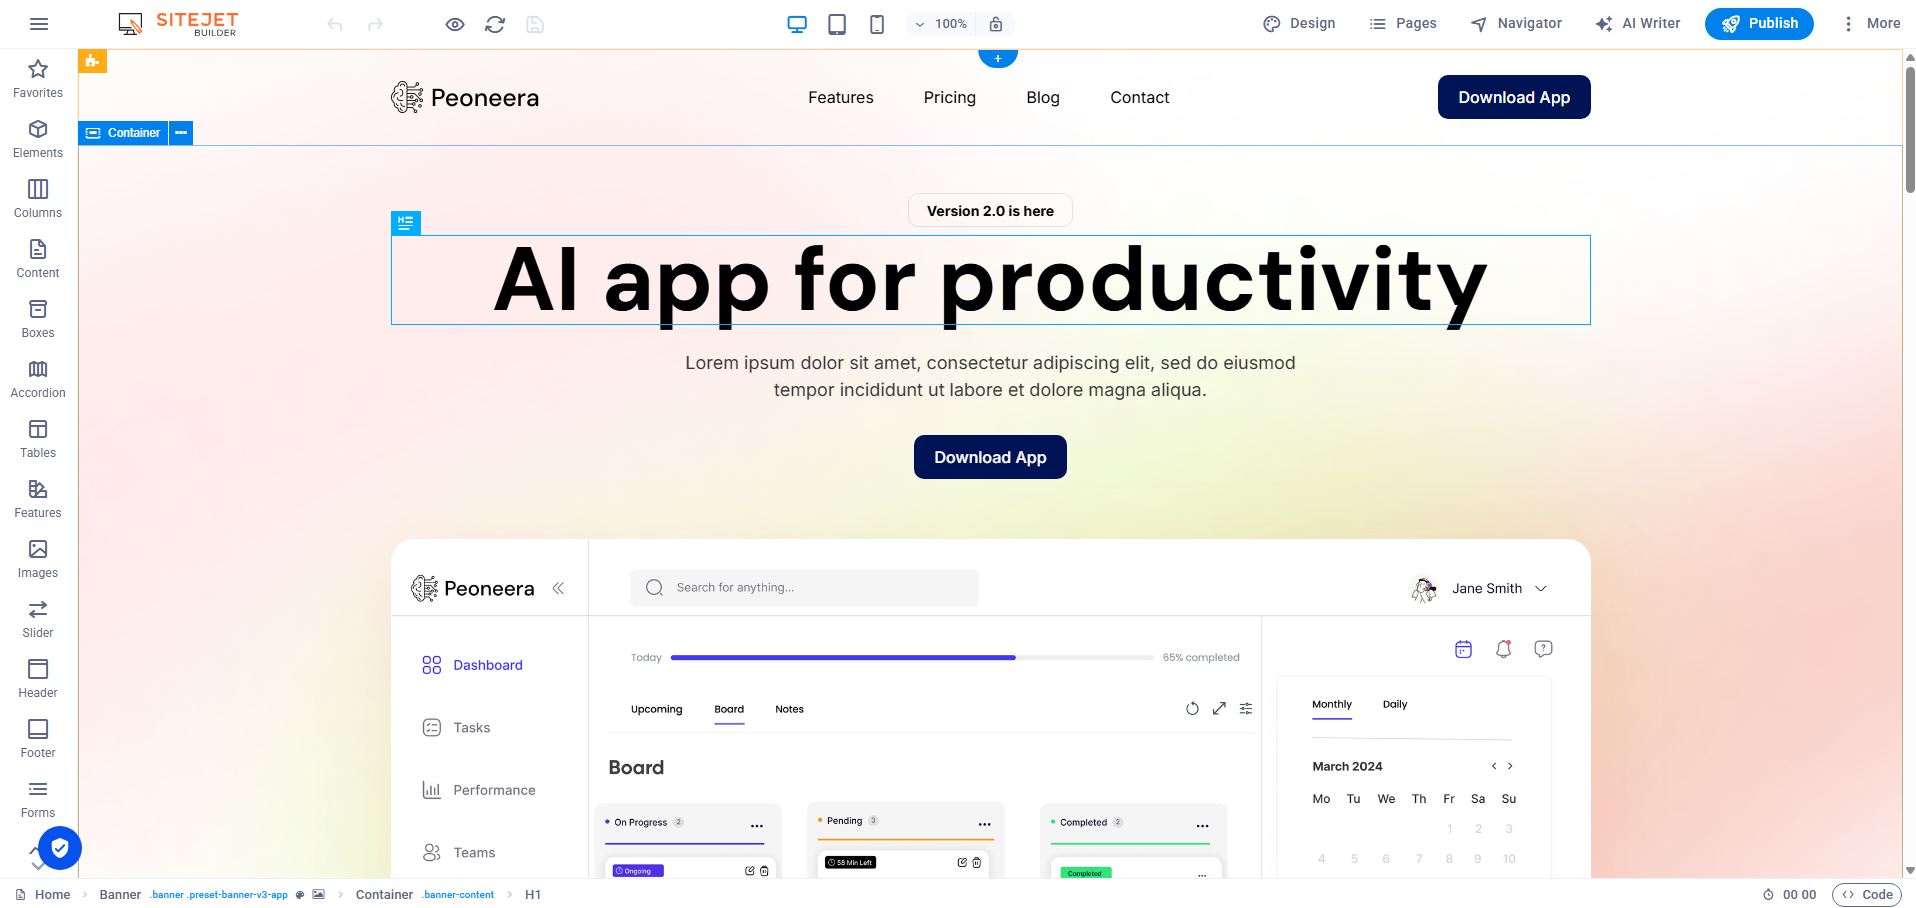Toggle the zoom lock icon
The width and height of the screenshot is (1916, 908).
pyautogui.click(x=996, y=24)
